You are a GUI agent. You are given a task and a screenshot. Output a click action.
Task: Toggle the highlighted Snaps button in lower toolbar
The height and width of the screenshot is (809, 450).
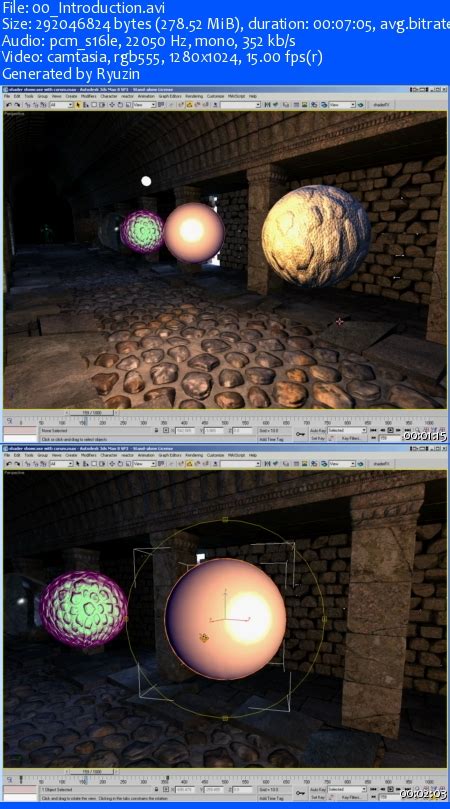[189, 464]
